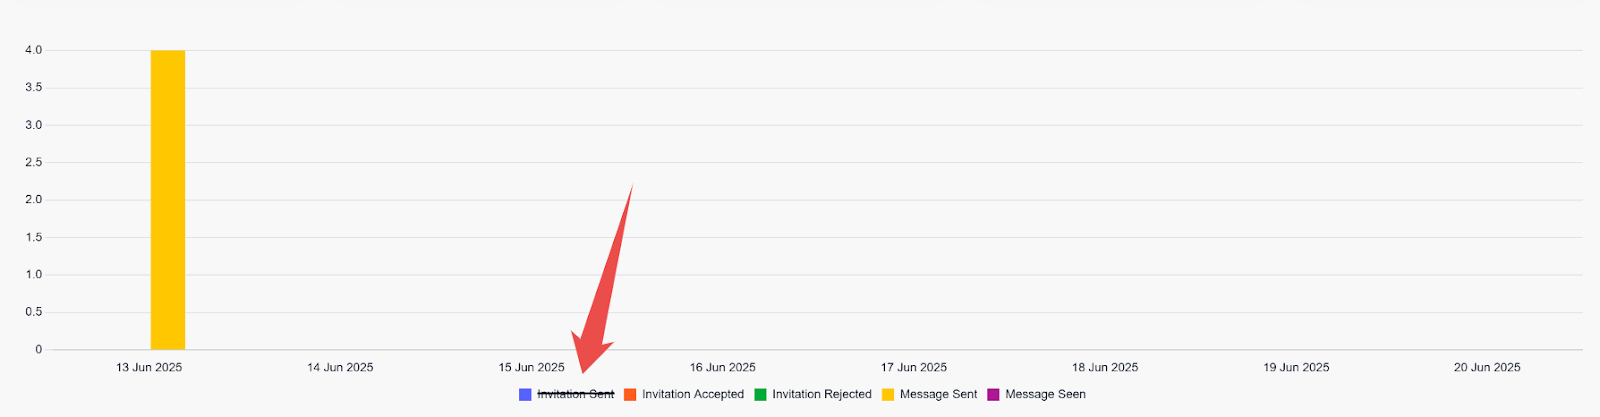1600x417 pixels.
Task: Click the 13 Jun 2025 axis label
Action: point(149,367)
